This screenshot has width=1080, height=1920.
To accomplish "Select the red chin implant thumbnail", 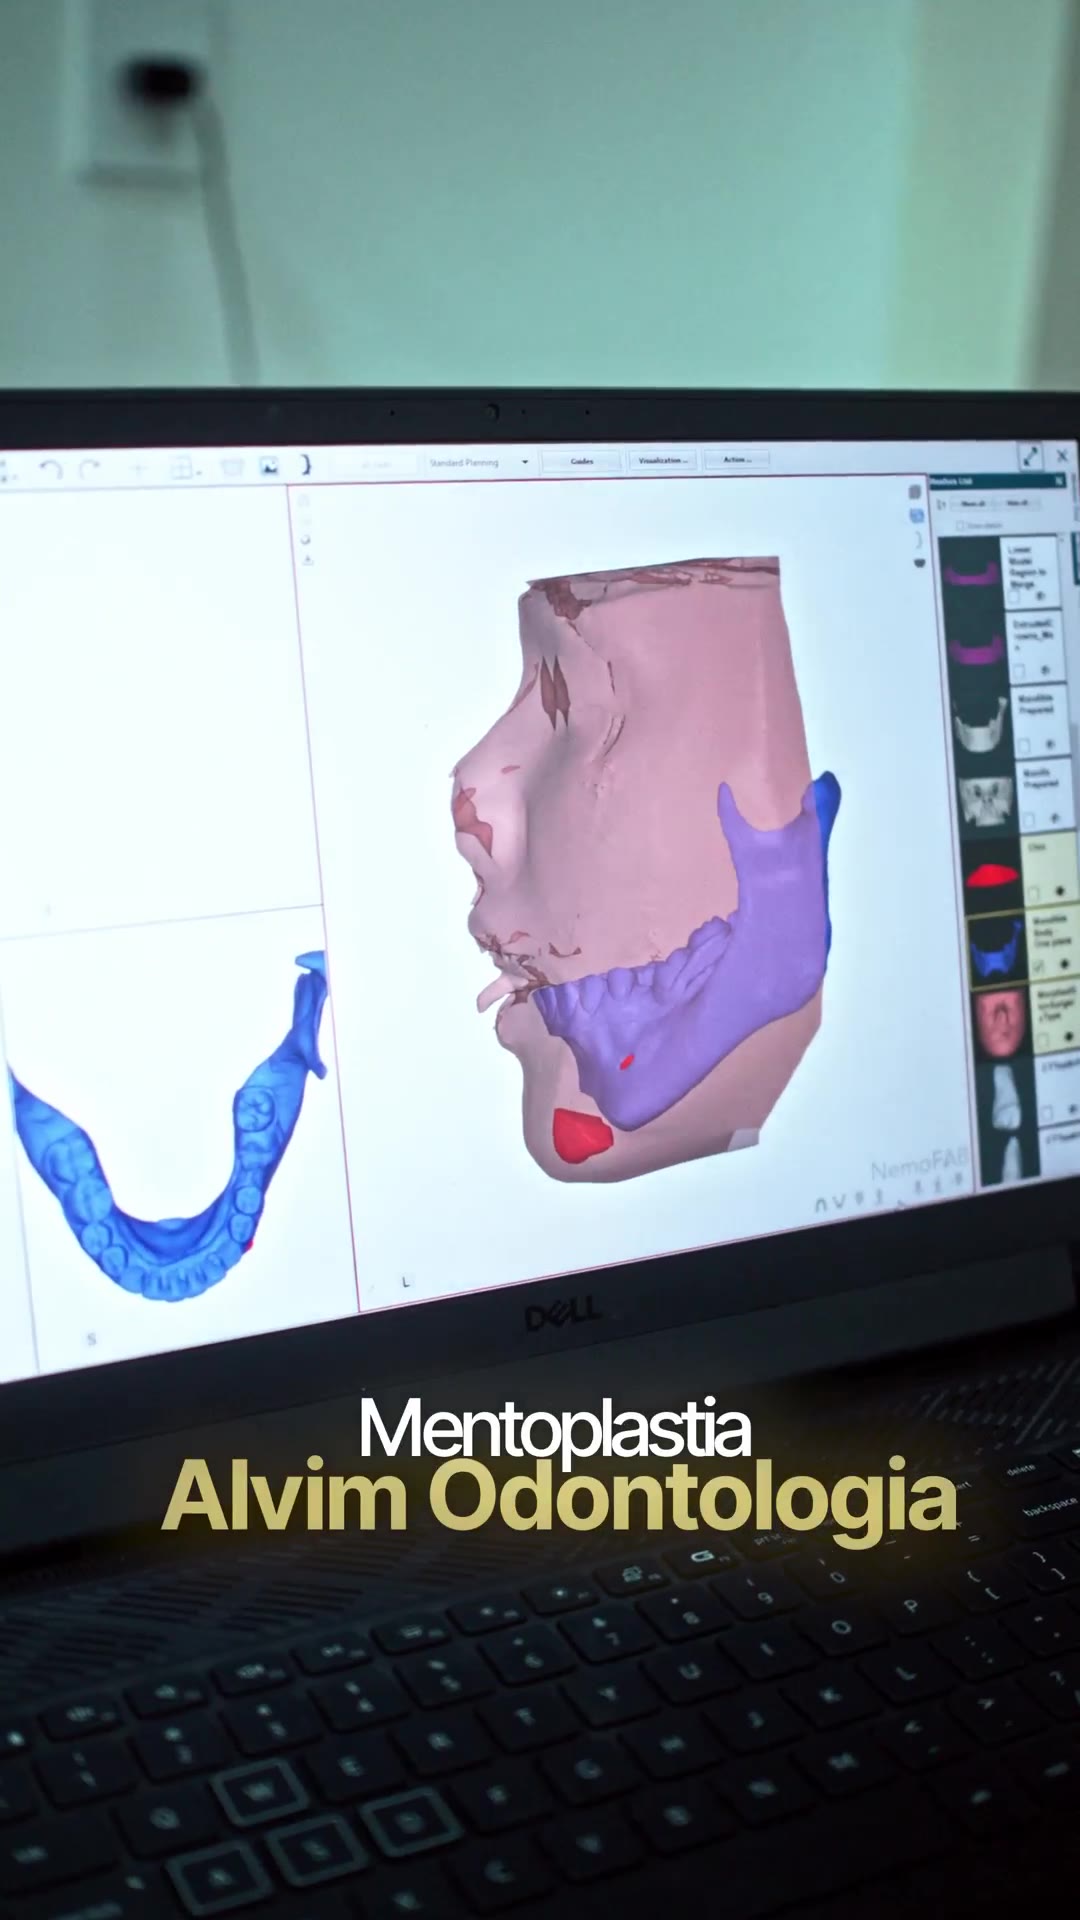I will 992,876.
